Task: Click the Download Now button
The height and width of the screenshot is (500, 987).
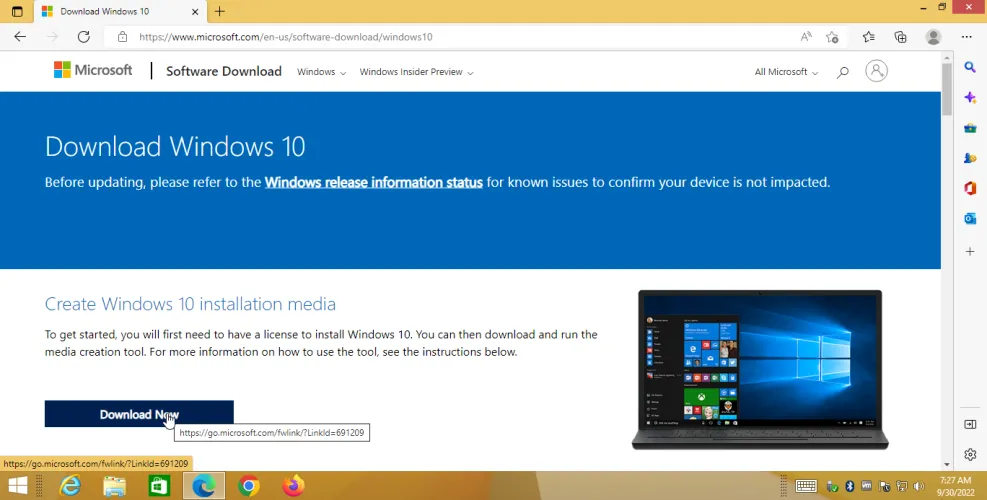Action: pyautogui.click(x=139, y=414)
